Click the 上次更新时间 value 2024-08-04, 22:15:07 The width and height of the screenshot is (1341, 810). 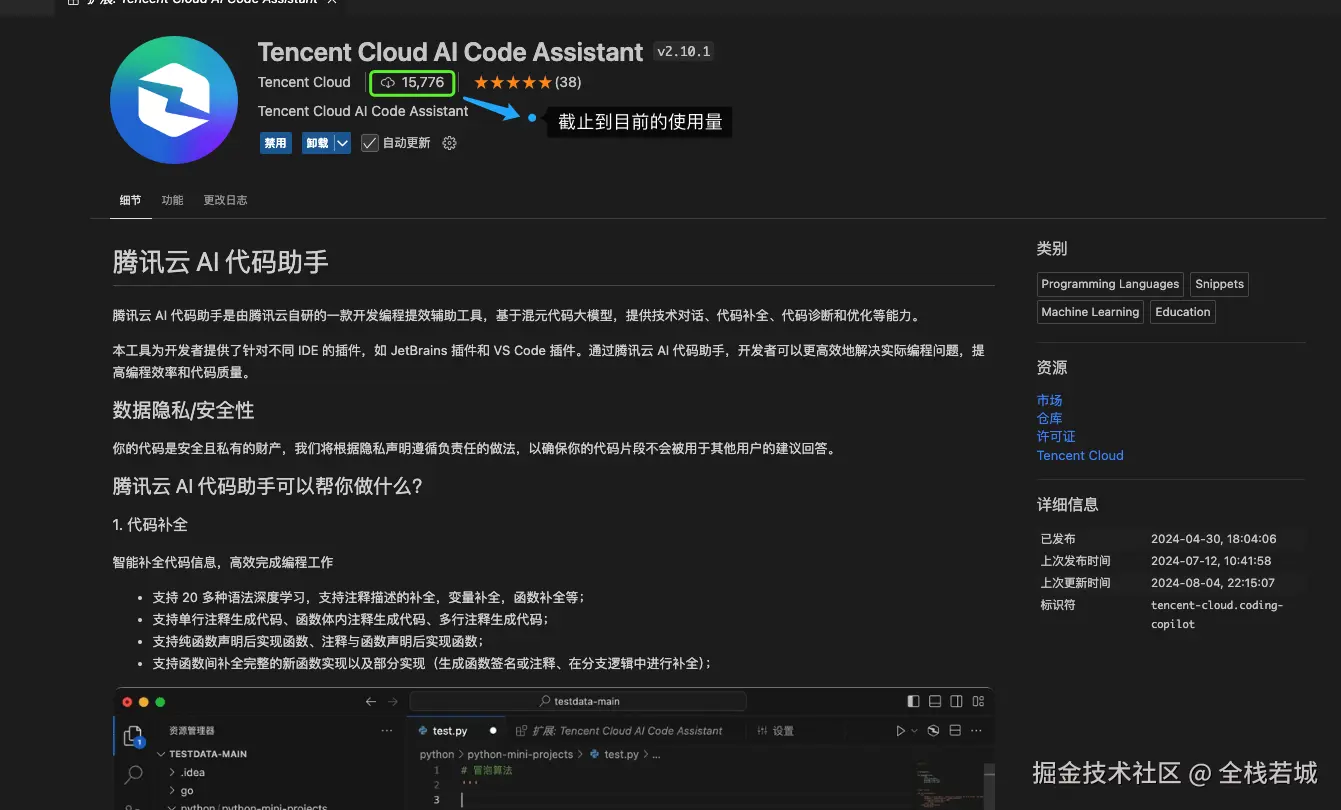(1212, 583)
